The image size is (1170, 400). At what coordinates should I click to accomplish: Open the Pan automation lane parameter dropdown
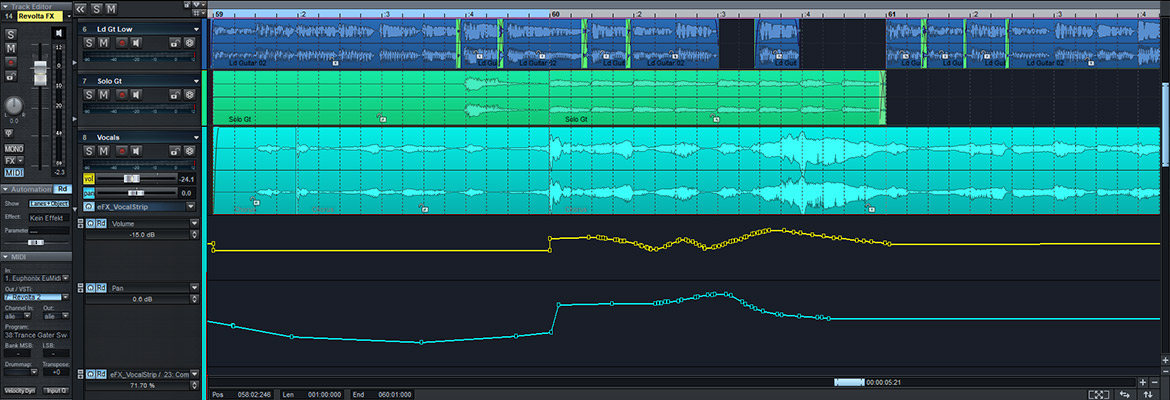(x=194, y=287)
